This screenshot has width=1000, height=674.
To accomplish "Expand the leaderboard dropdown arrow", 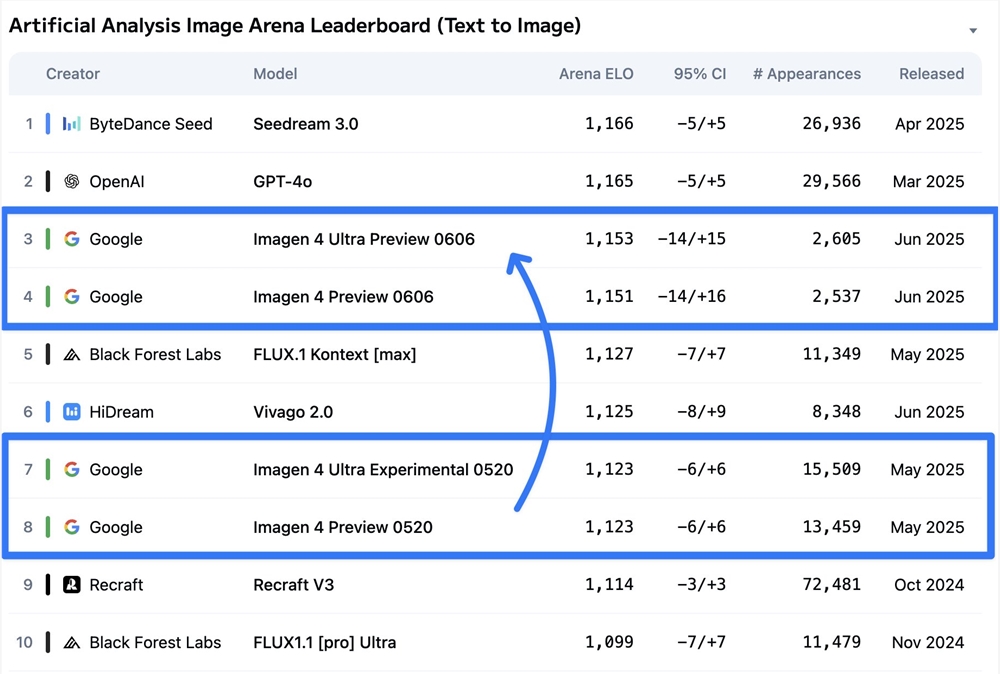I will point(973,31).
